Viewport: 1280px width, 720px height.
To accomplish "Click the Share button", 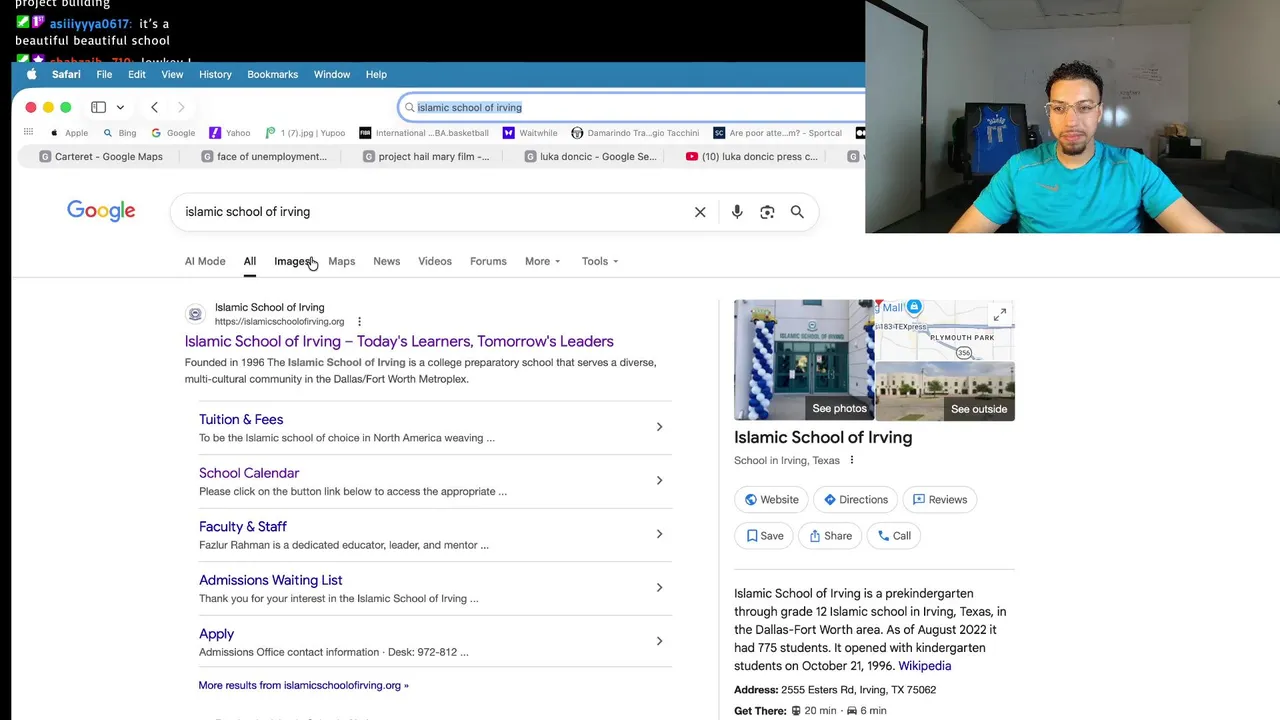I will pyautogui.click(x=831, y=536).
